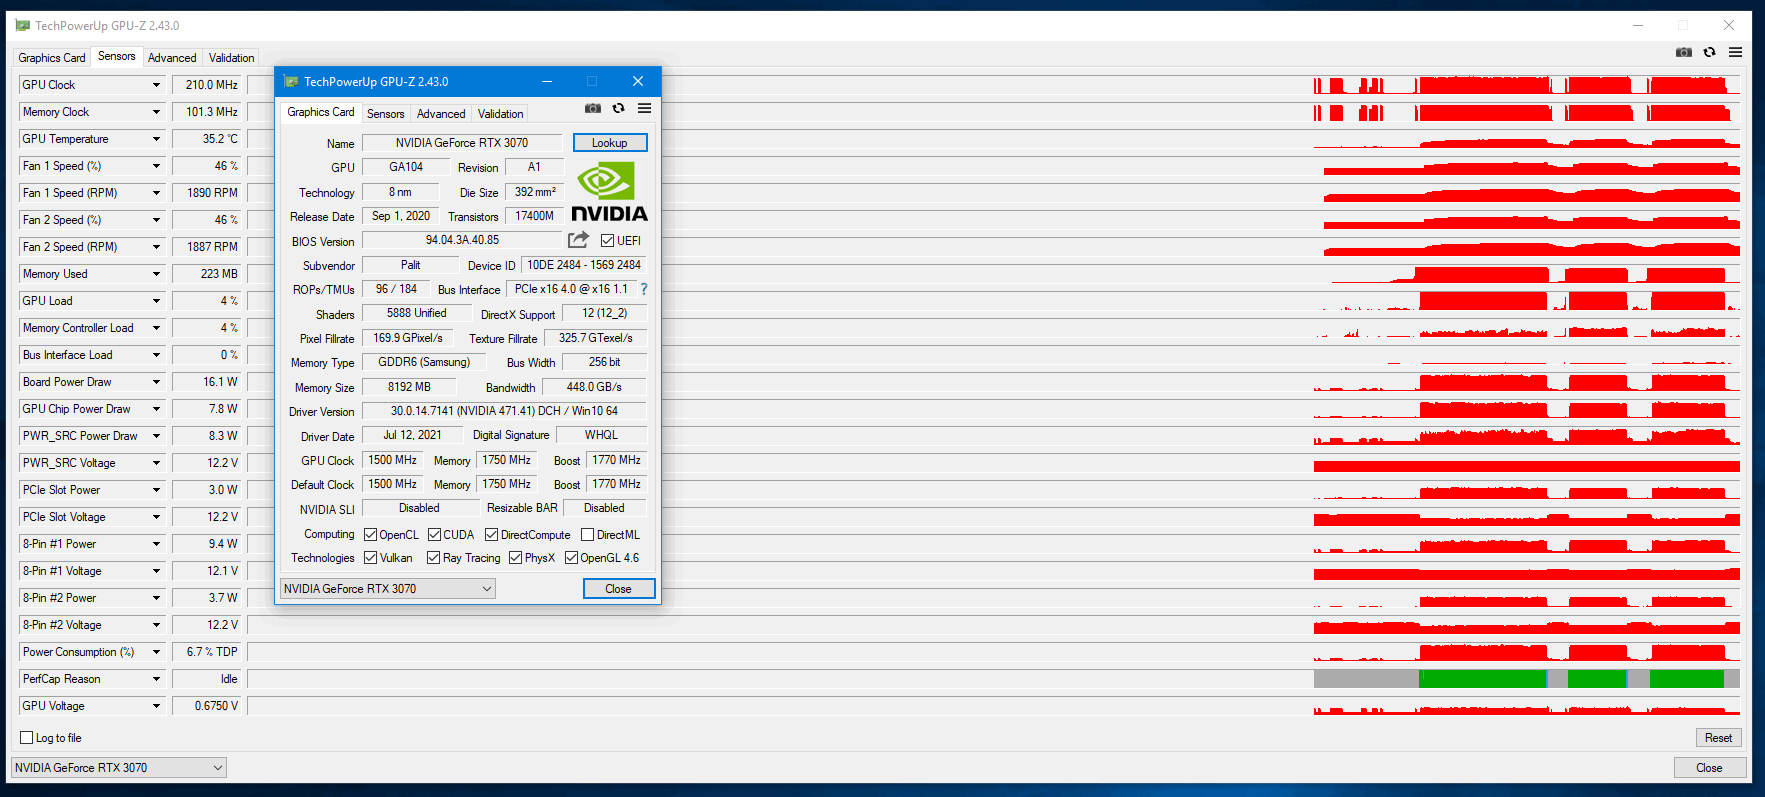Viewport: 1765px width, 797px height.
Task: Click the NVIDIA logo image
Action: tap(609, 192)
